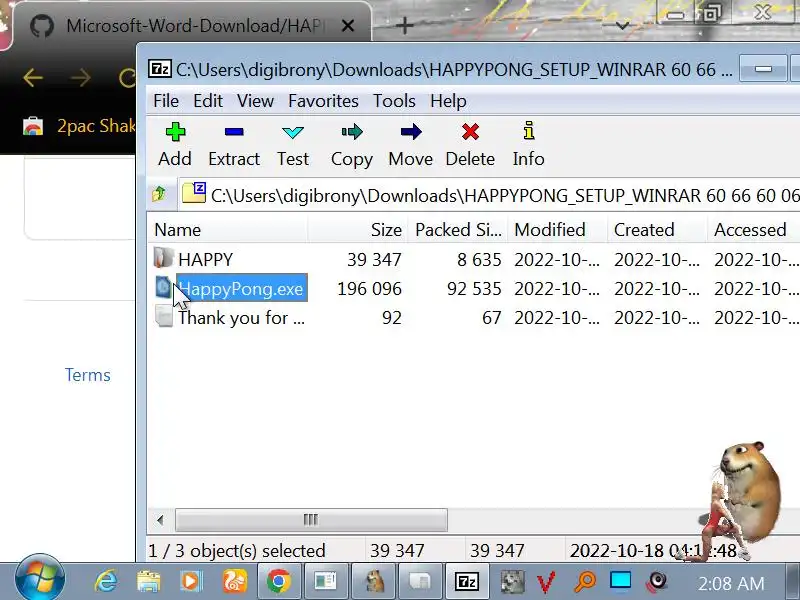Go up one folder level

pyautogui.click(x=159, y=194)
